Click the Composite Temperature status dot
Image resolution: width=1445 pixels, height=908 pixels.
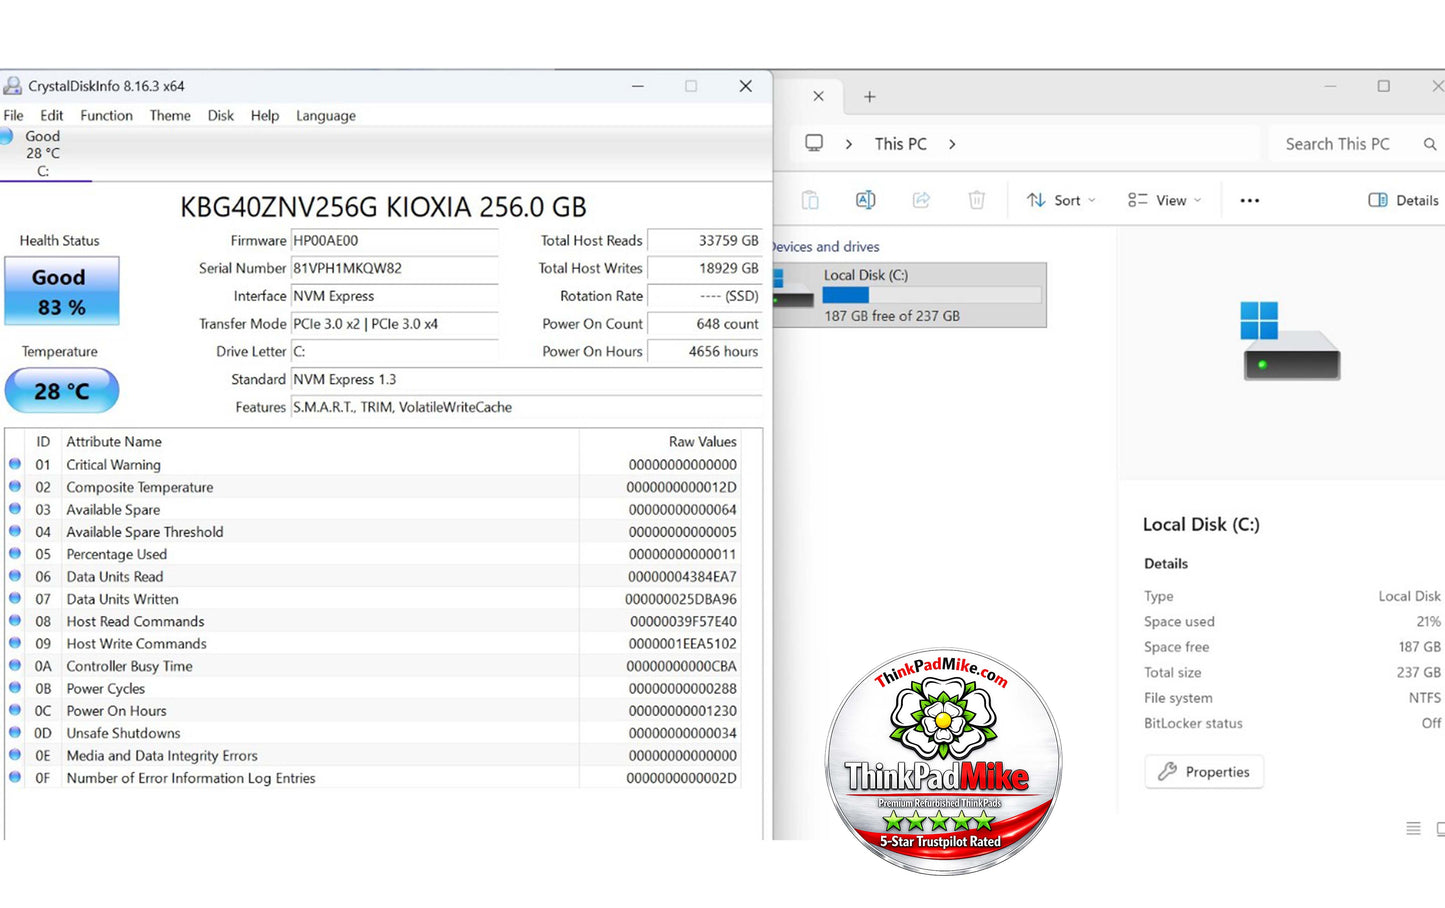coord(15,487)
